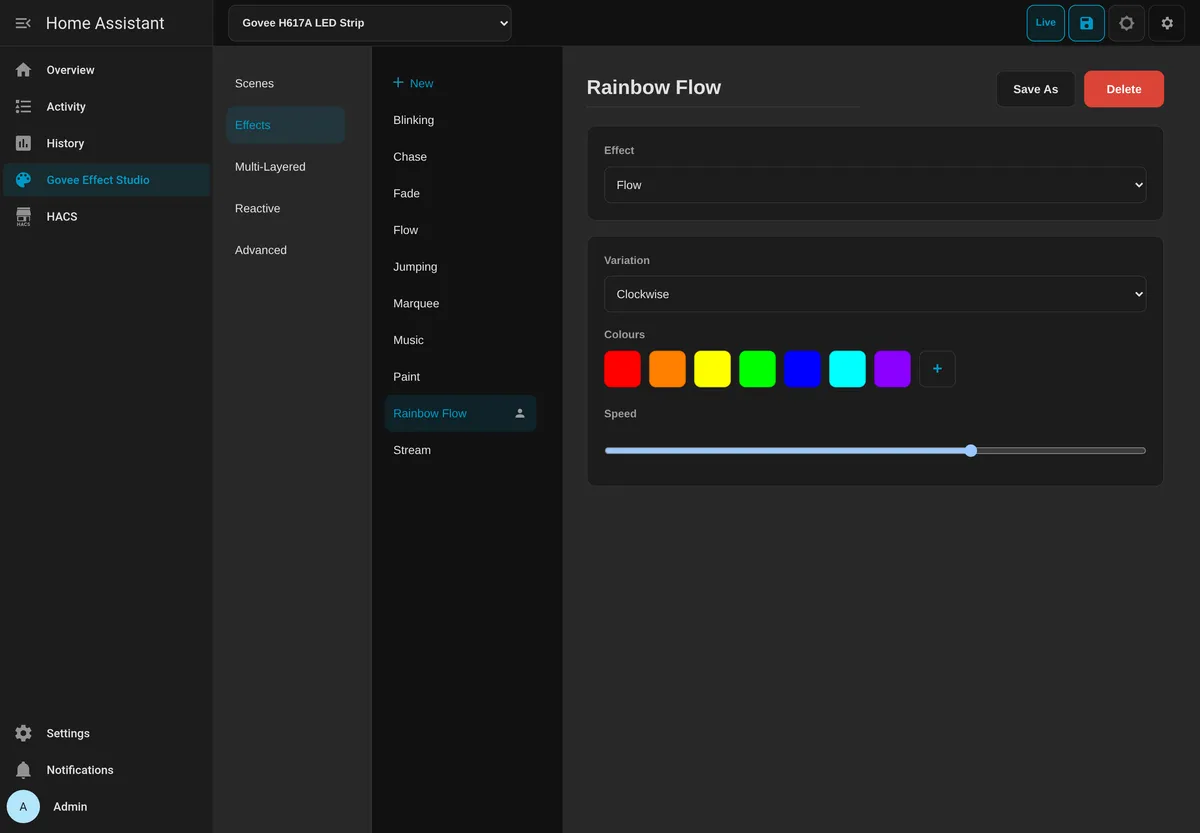This screenshot has width=1200, height=833.
Task: Switch to the Reactive tab
Action: point(286,208)
